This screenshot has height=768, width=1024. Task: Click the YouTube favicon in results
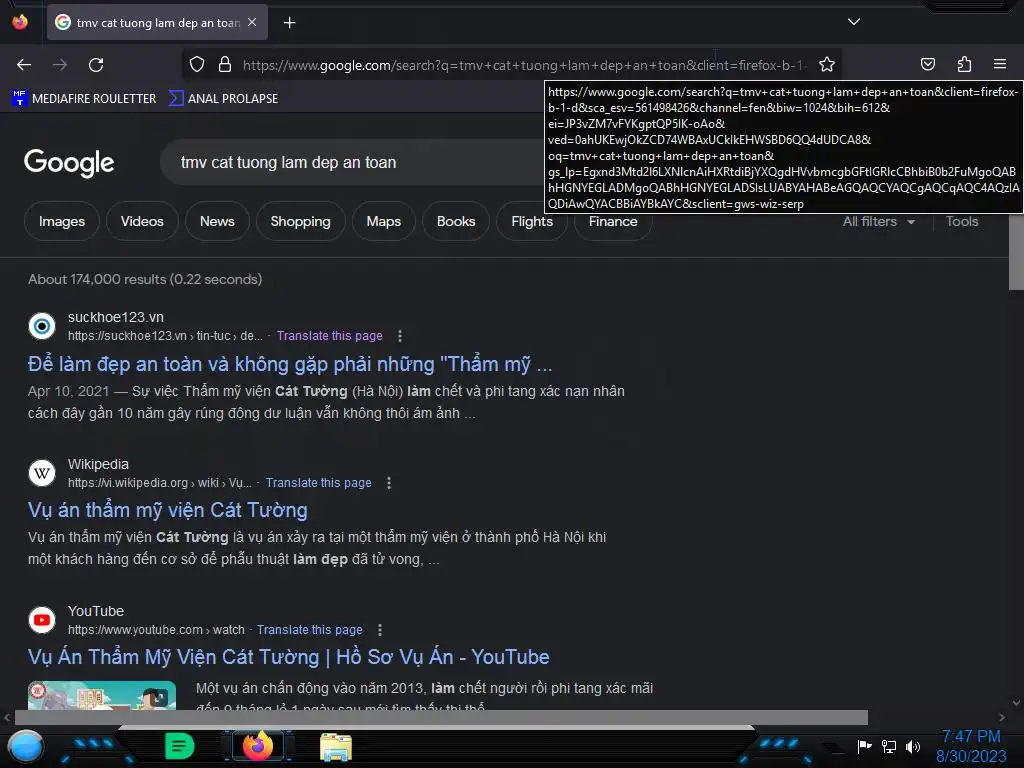coord(42,619)
